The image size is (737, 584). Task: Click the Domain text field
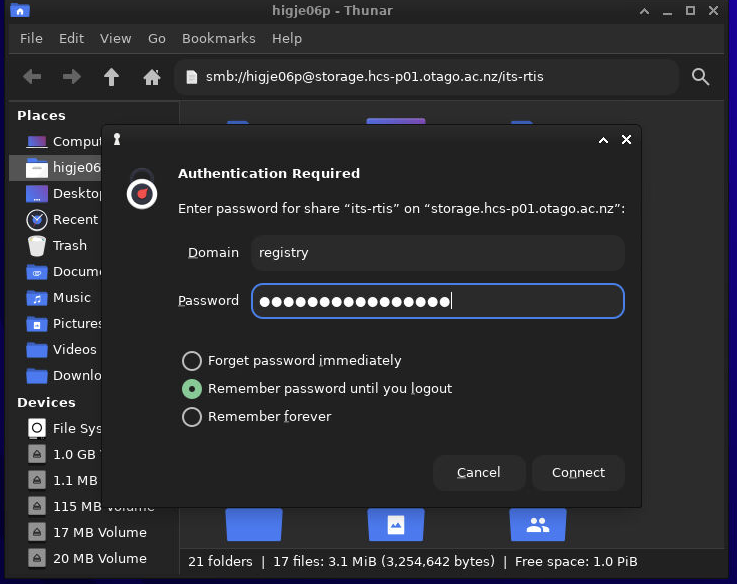[x=437, y=253]
